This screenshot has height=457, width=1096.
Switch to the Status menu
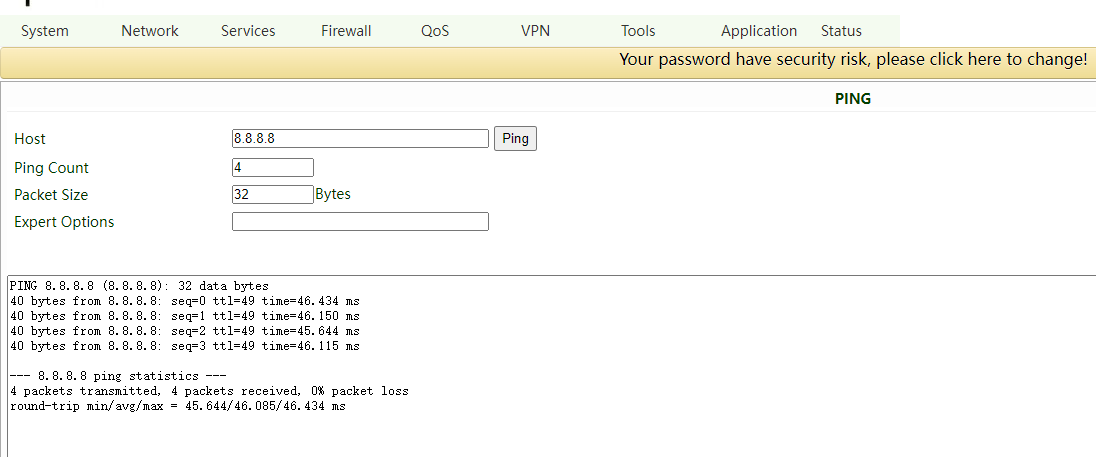[841, 31]
